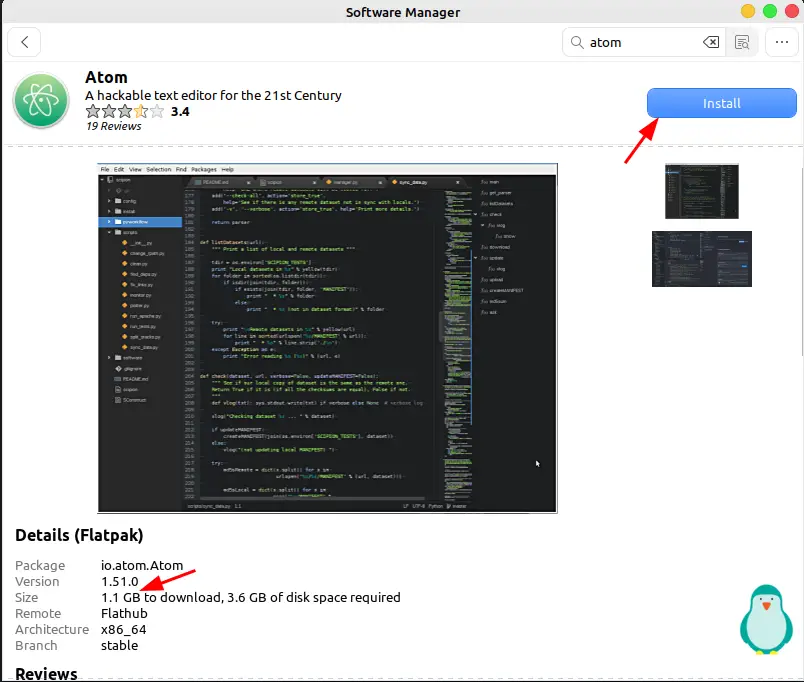
Task: Click the "Reviews" section heading
Action: coord(46,673)
